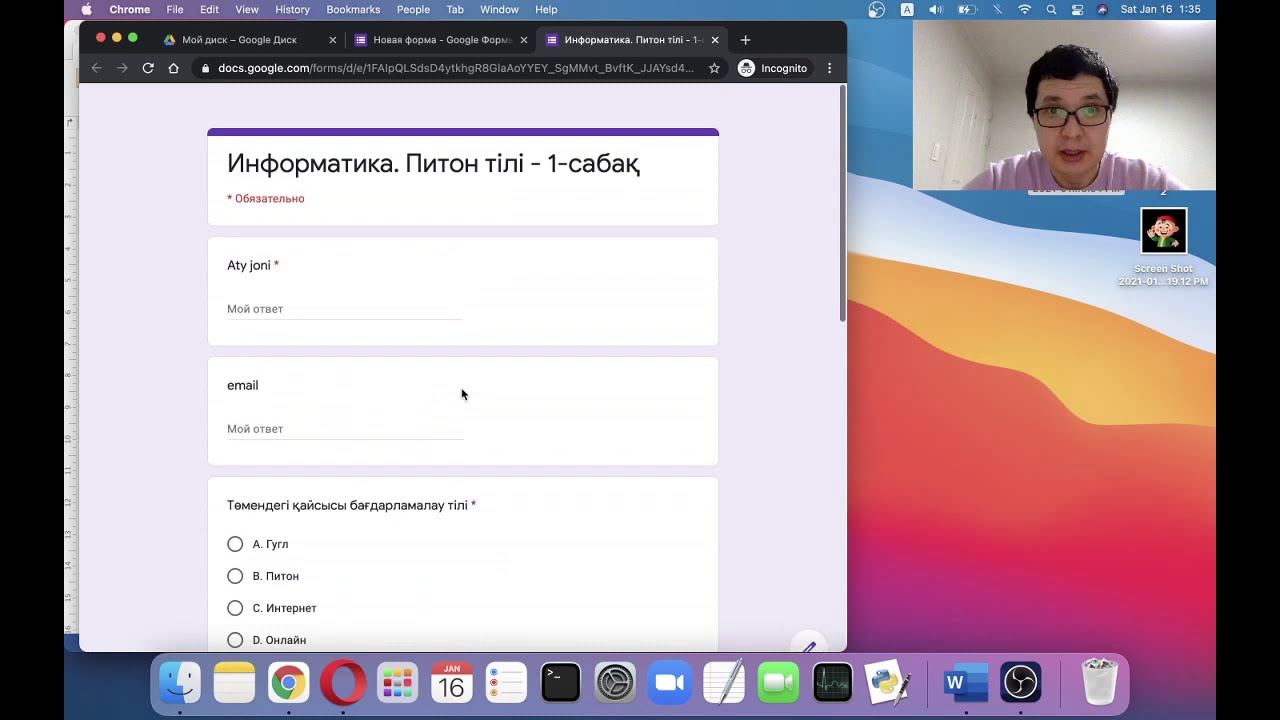The height and width of the screenshot is (720, 1280).
Task: Open Microsoft Word from the dock
Action: point(966,683)
